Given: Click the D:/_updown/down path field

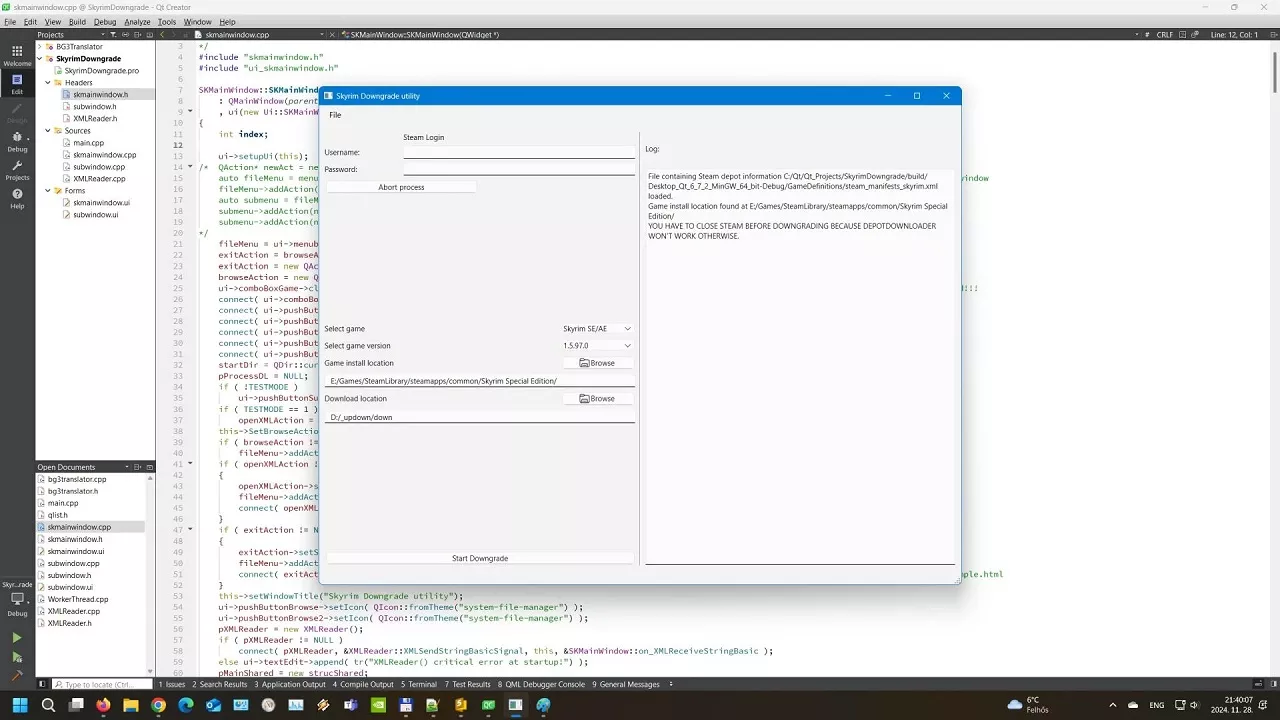Looking at the screenshot, I should (x=480, y=416).
